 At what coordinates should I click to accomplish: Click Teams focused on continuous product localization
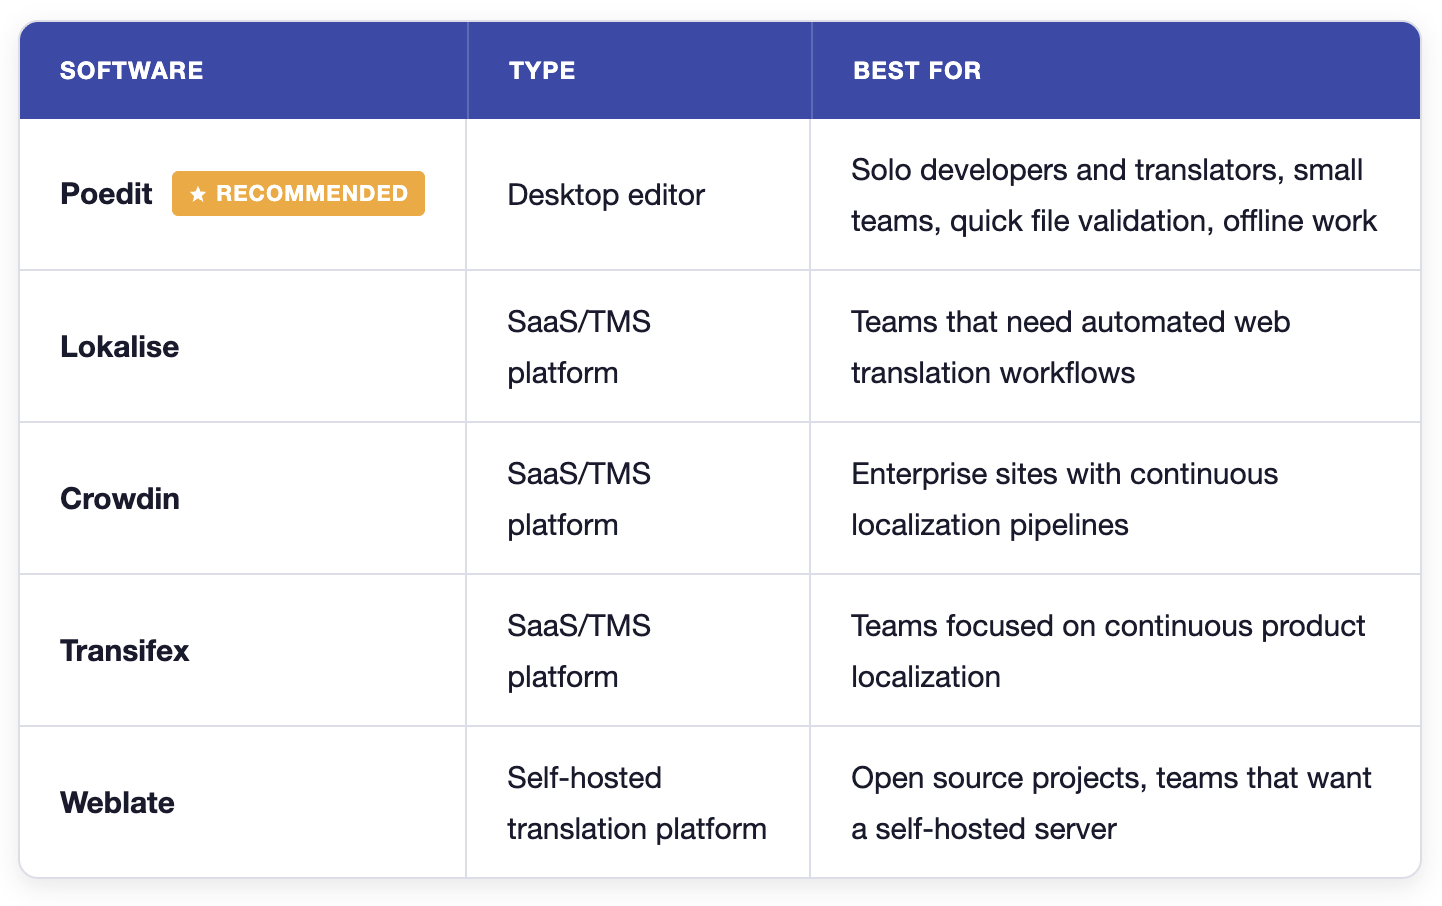pyautogui.click(x=1108, y=651)
